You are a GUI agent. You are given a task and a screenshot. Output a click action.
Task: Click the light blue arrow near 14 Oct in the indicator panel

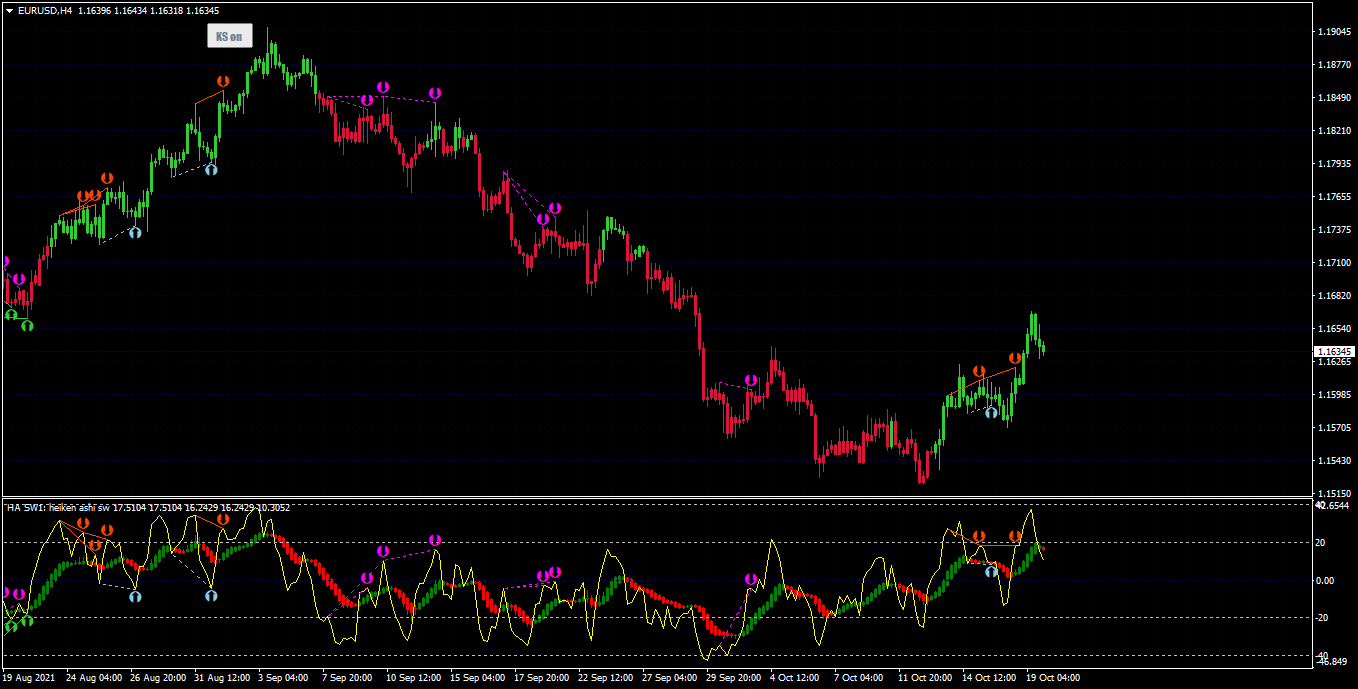point(991,572)
